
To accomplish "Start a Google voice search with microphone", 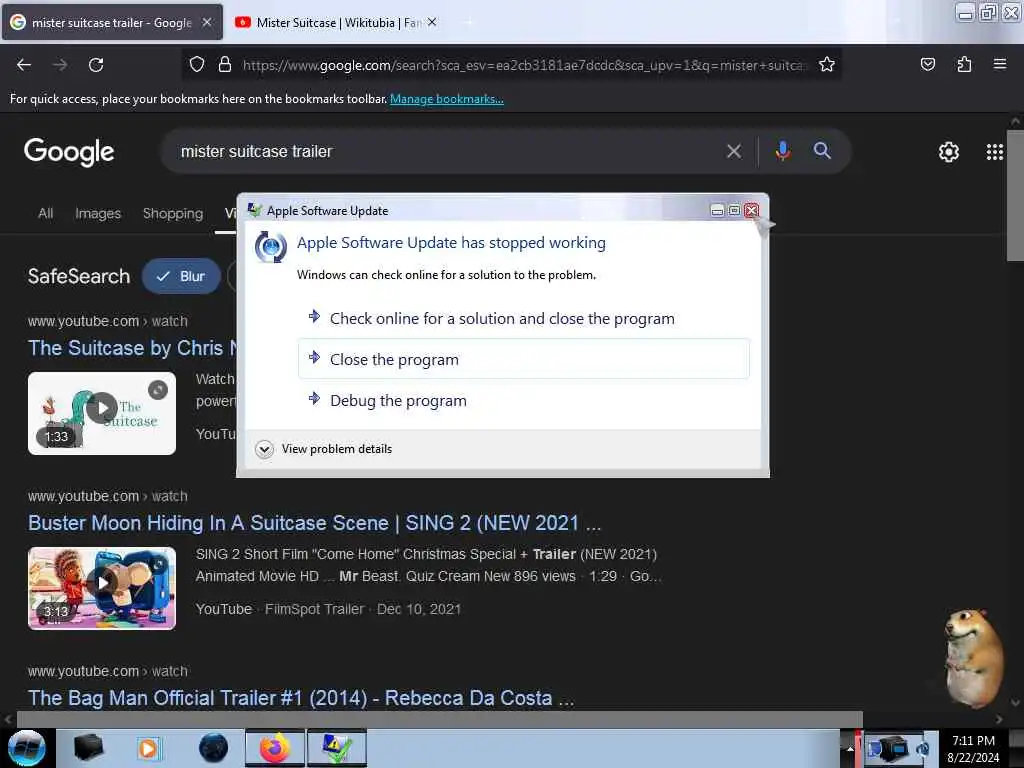I will click(x=782, y=152).
